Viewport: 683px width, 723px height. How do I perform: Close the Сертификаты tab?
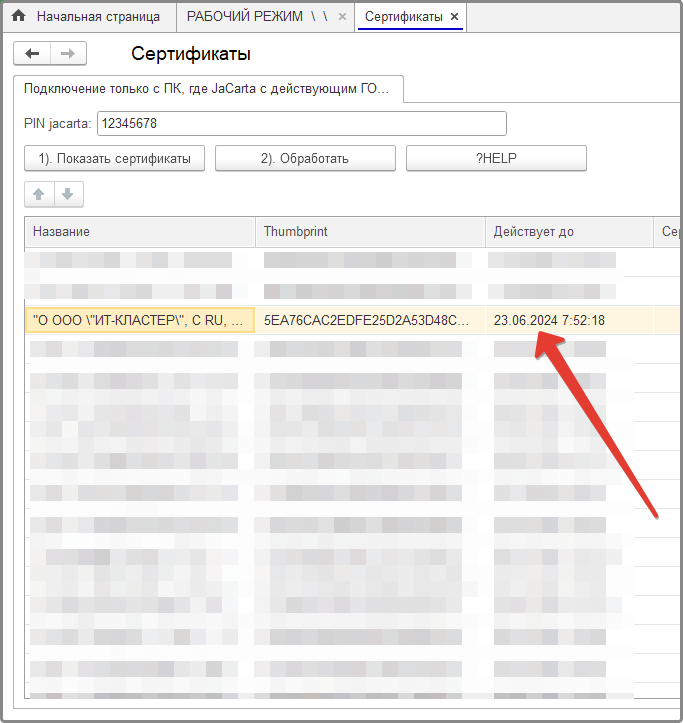click(x=454, y=17)
